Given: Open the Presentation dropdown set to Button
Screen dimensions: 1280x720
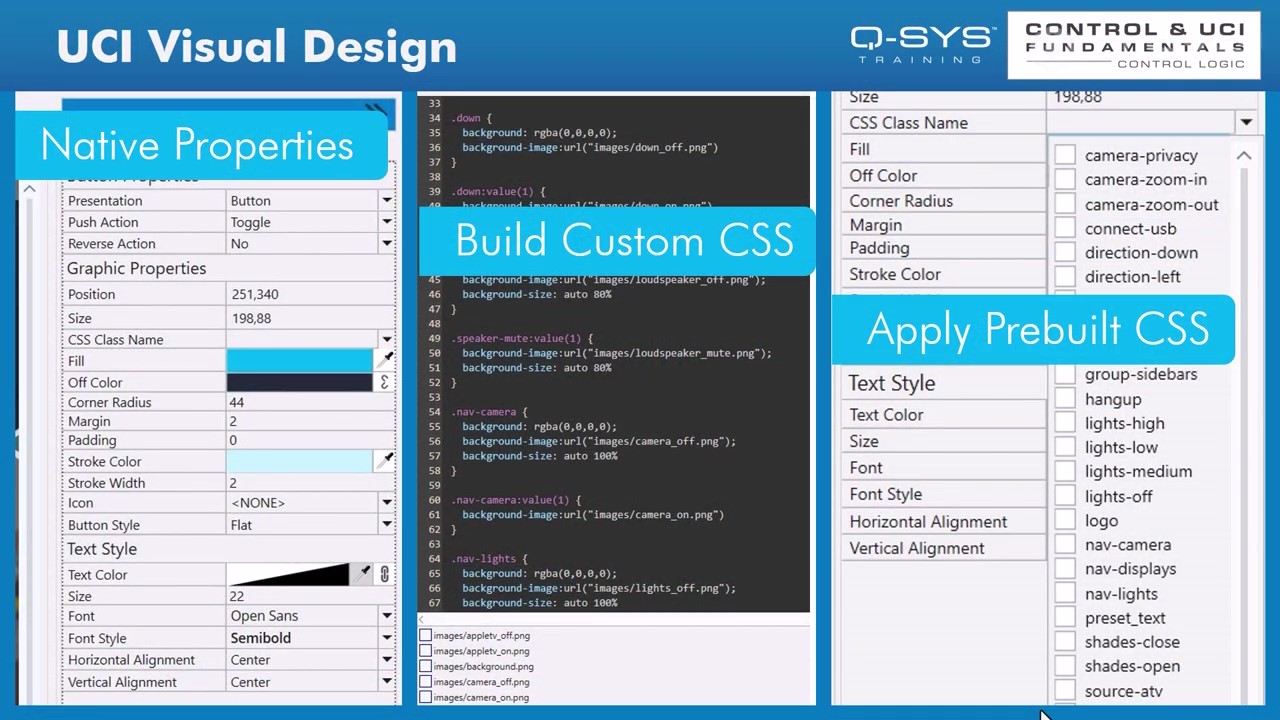Looking at the screenshot, I should (x=386, y=200).
